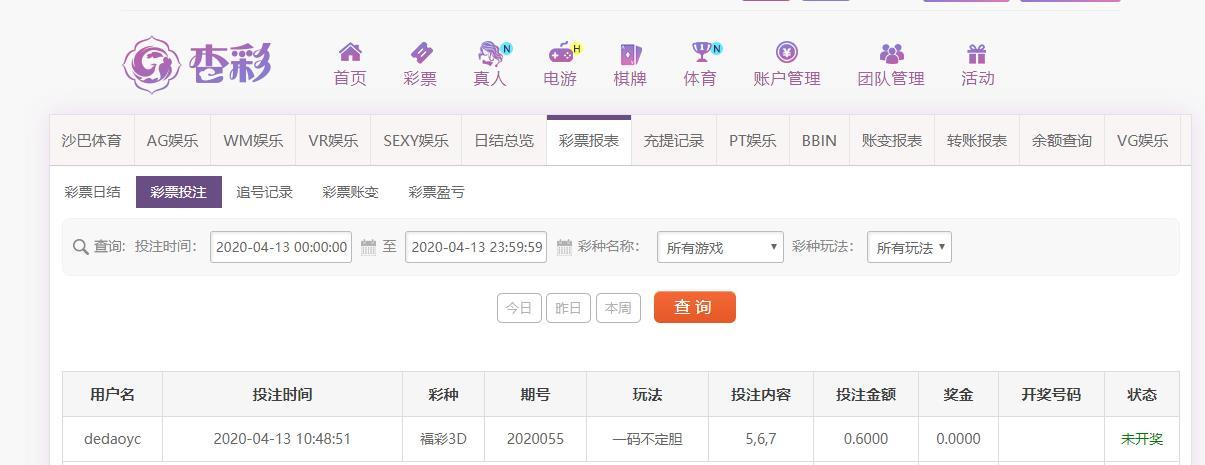Click the 状态 column header

tap(1142, 395)
